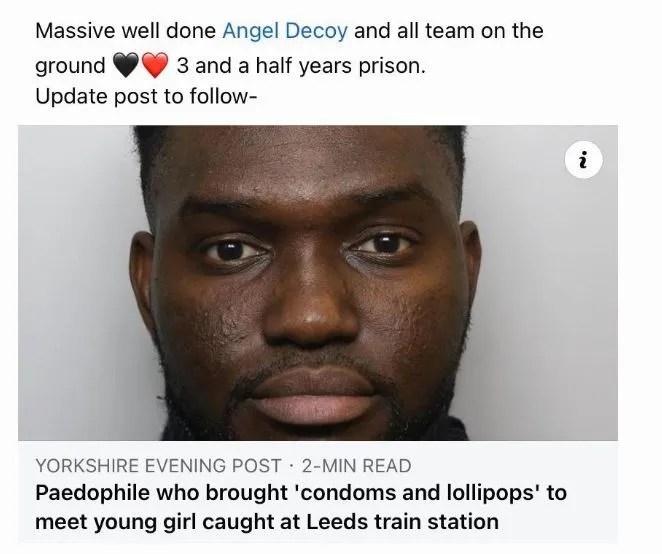Screen dimensions: 662x554
Task: Open the article preview photo
Action: point(317,283)
